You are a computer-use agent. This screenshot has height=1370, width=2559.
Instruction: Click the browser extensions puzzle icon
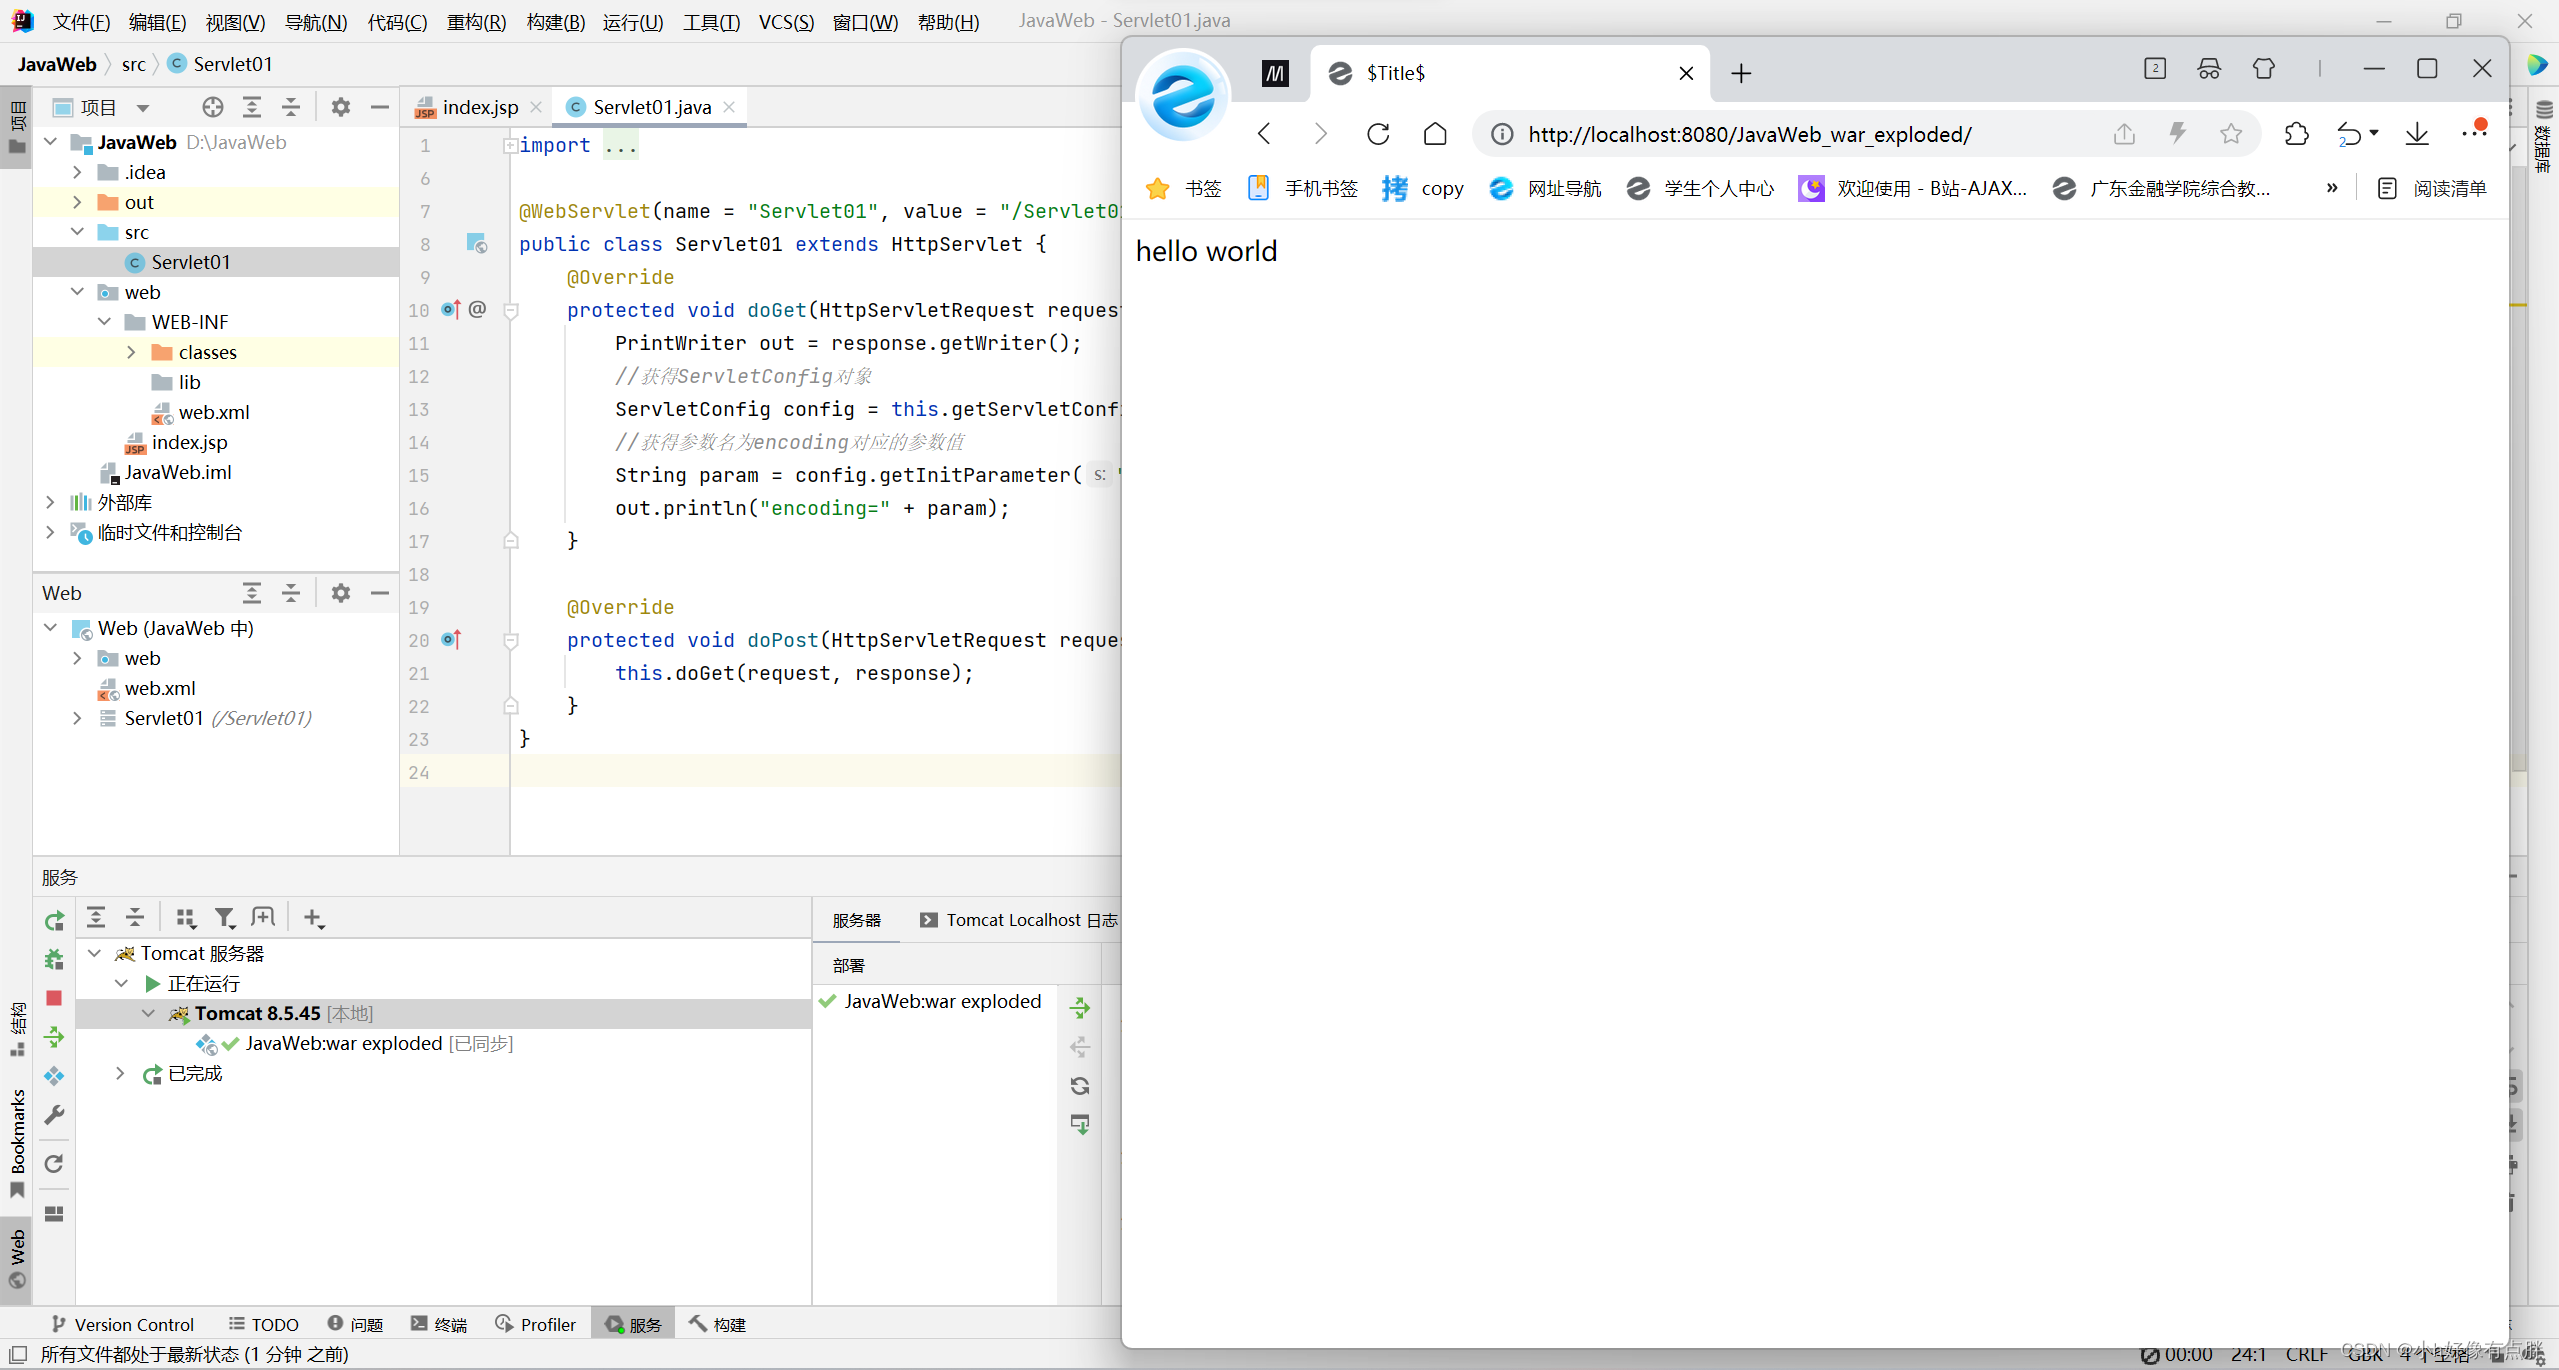tap(2296, 134)
